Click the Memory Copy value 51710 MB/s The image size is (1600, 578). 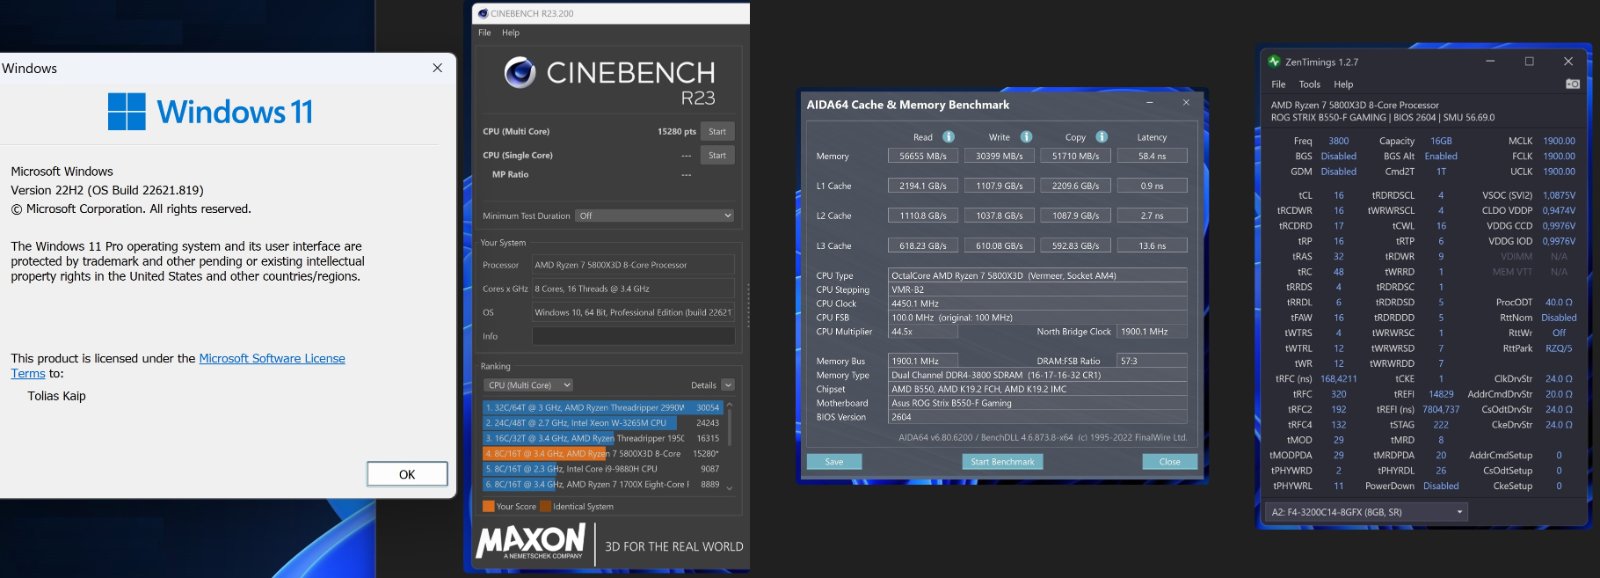1075,156
